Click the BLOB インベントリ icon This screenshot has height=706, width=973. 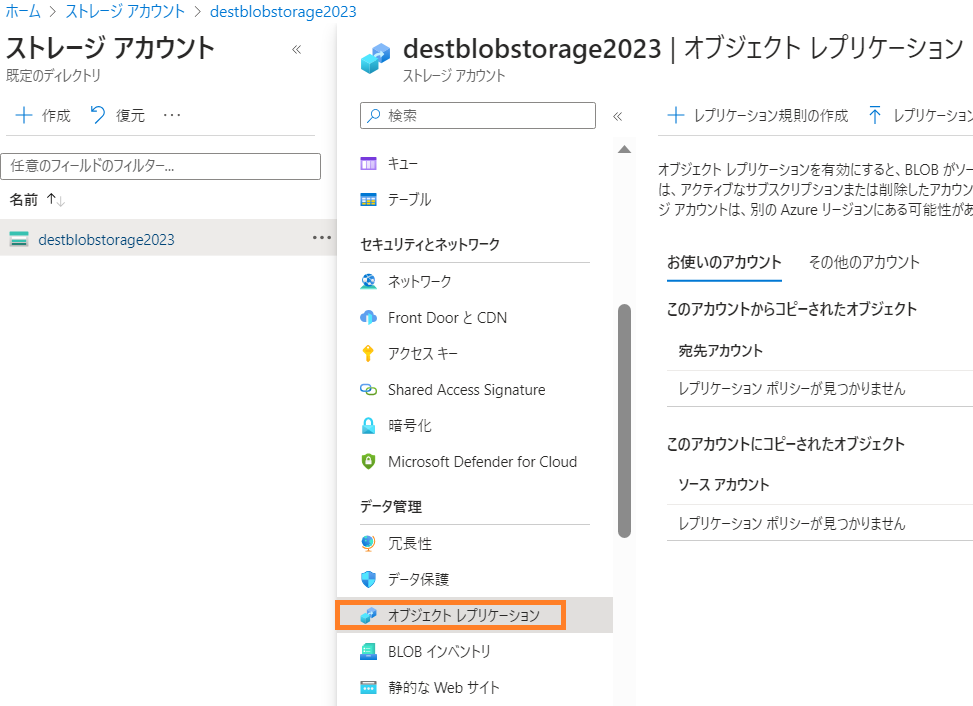click(369, 651)
